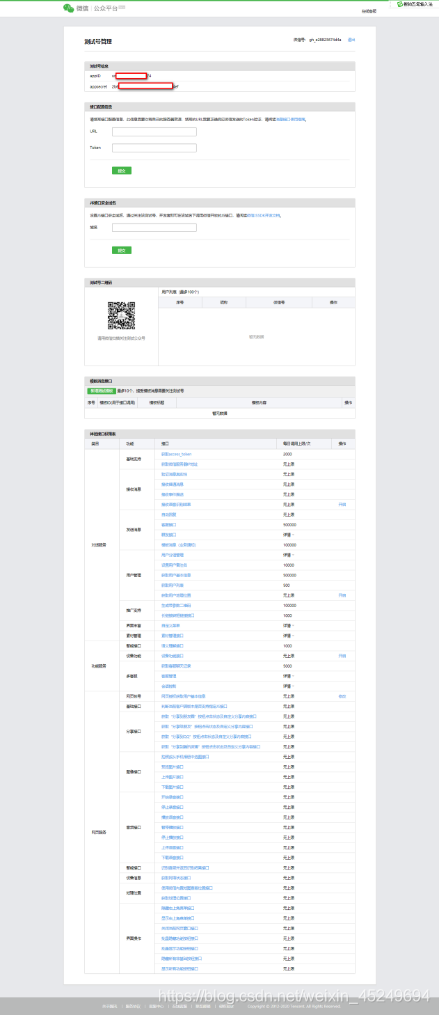The image size is (440, 1015).
Task: Focus the URL input field
Action: click(x=154, y=132)
